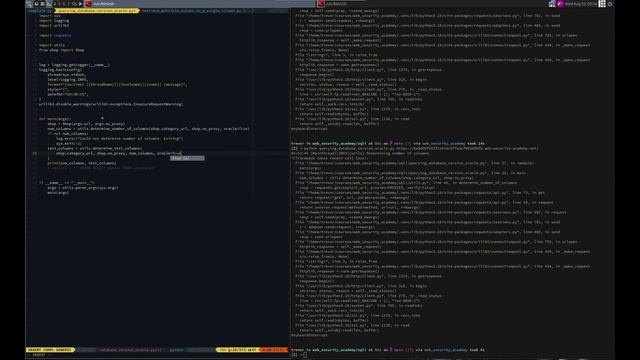This screenshot has width=640, height=360.
Task: Click the pink circular tray icon
Action: tap(560, 4)
